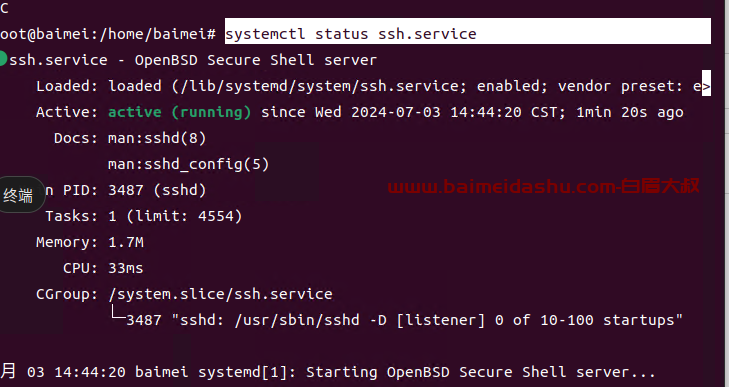This screenshot has height=387, width=729.
Task: Click the green active (running) status text
Action: [179, 112]
